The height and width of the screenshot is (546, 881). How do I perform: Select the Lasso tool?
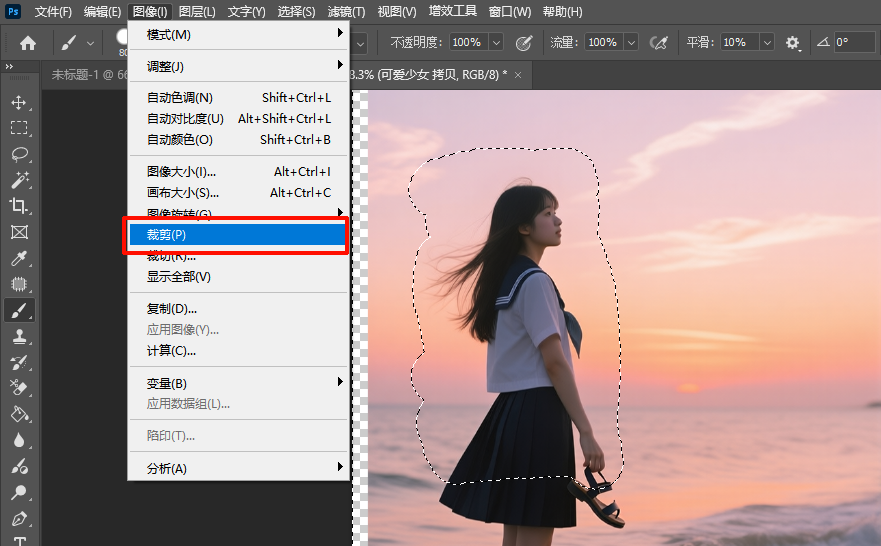[18, 154]
